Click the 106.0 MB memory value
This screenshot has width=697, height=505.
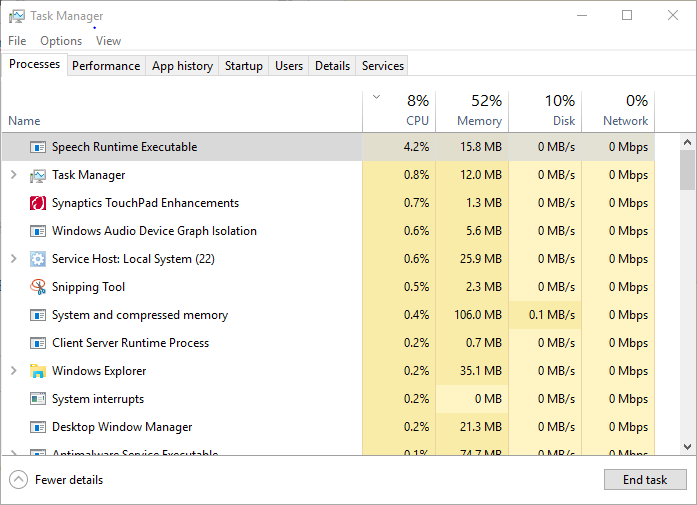[478, 315]
